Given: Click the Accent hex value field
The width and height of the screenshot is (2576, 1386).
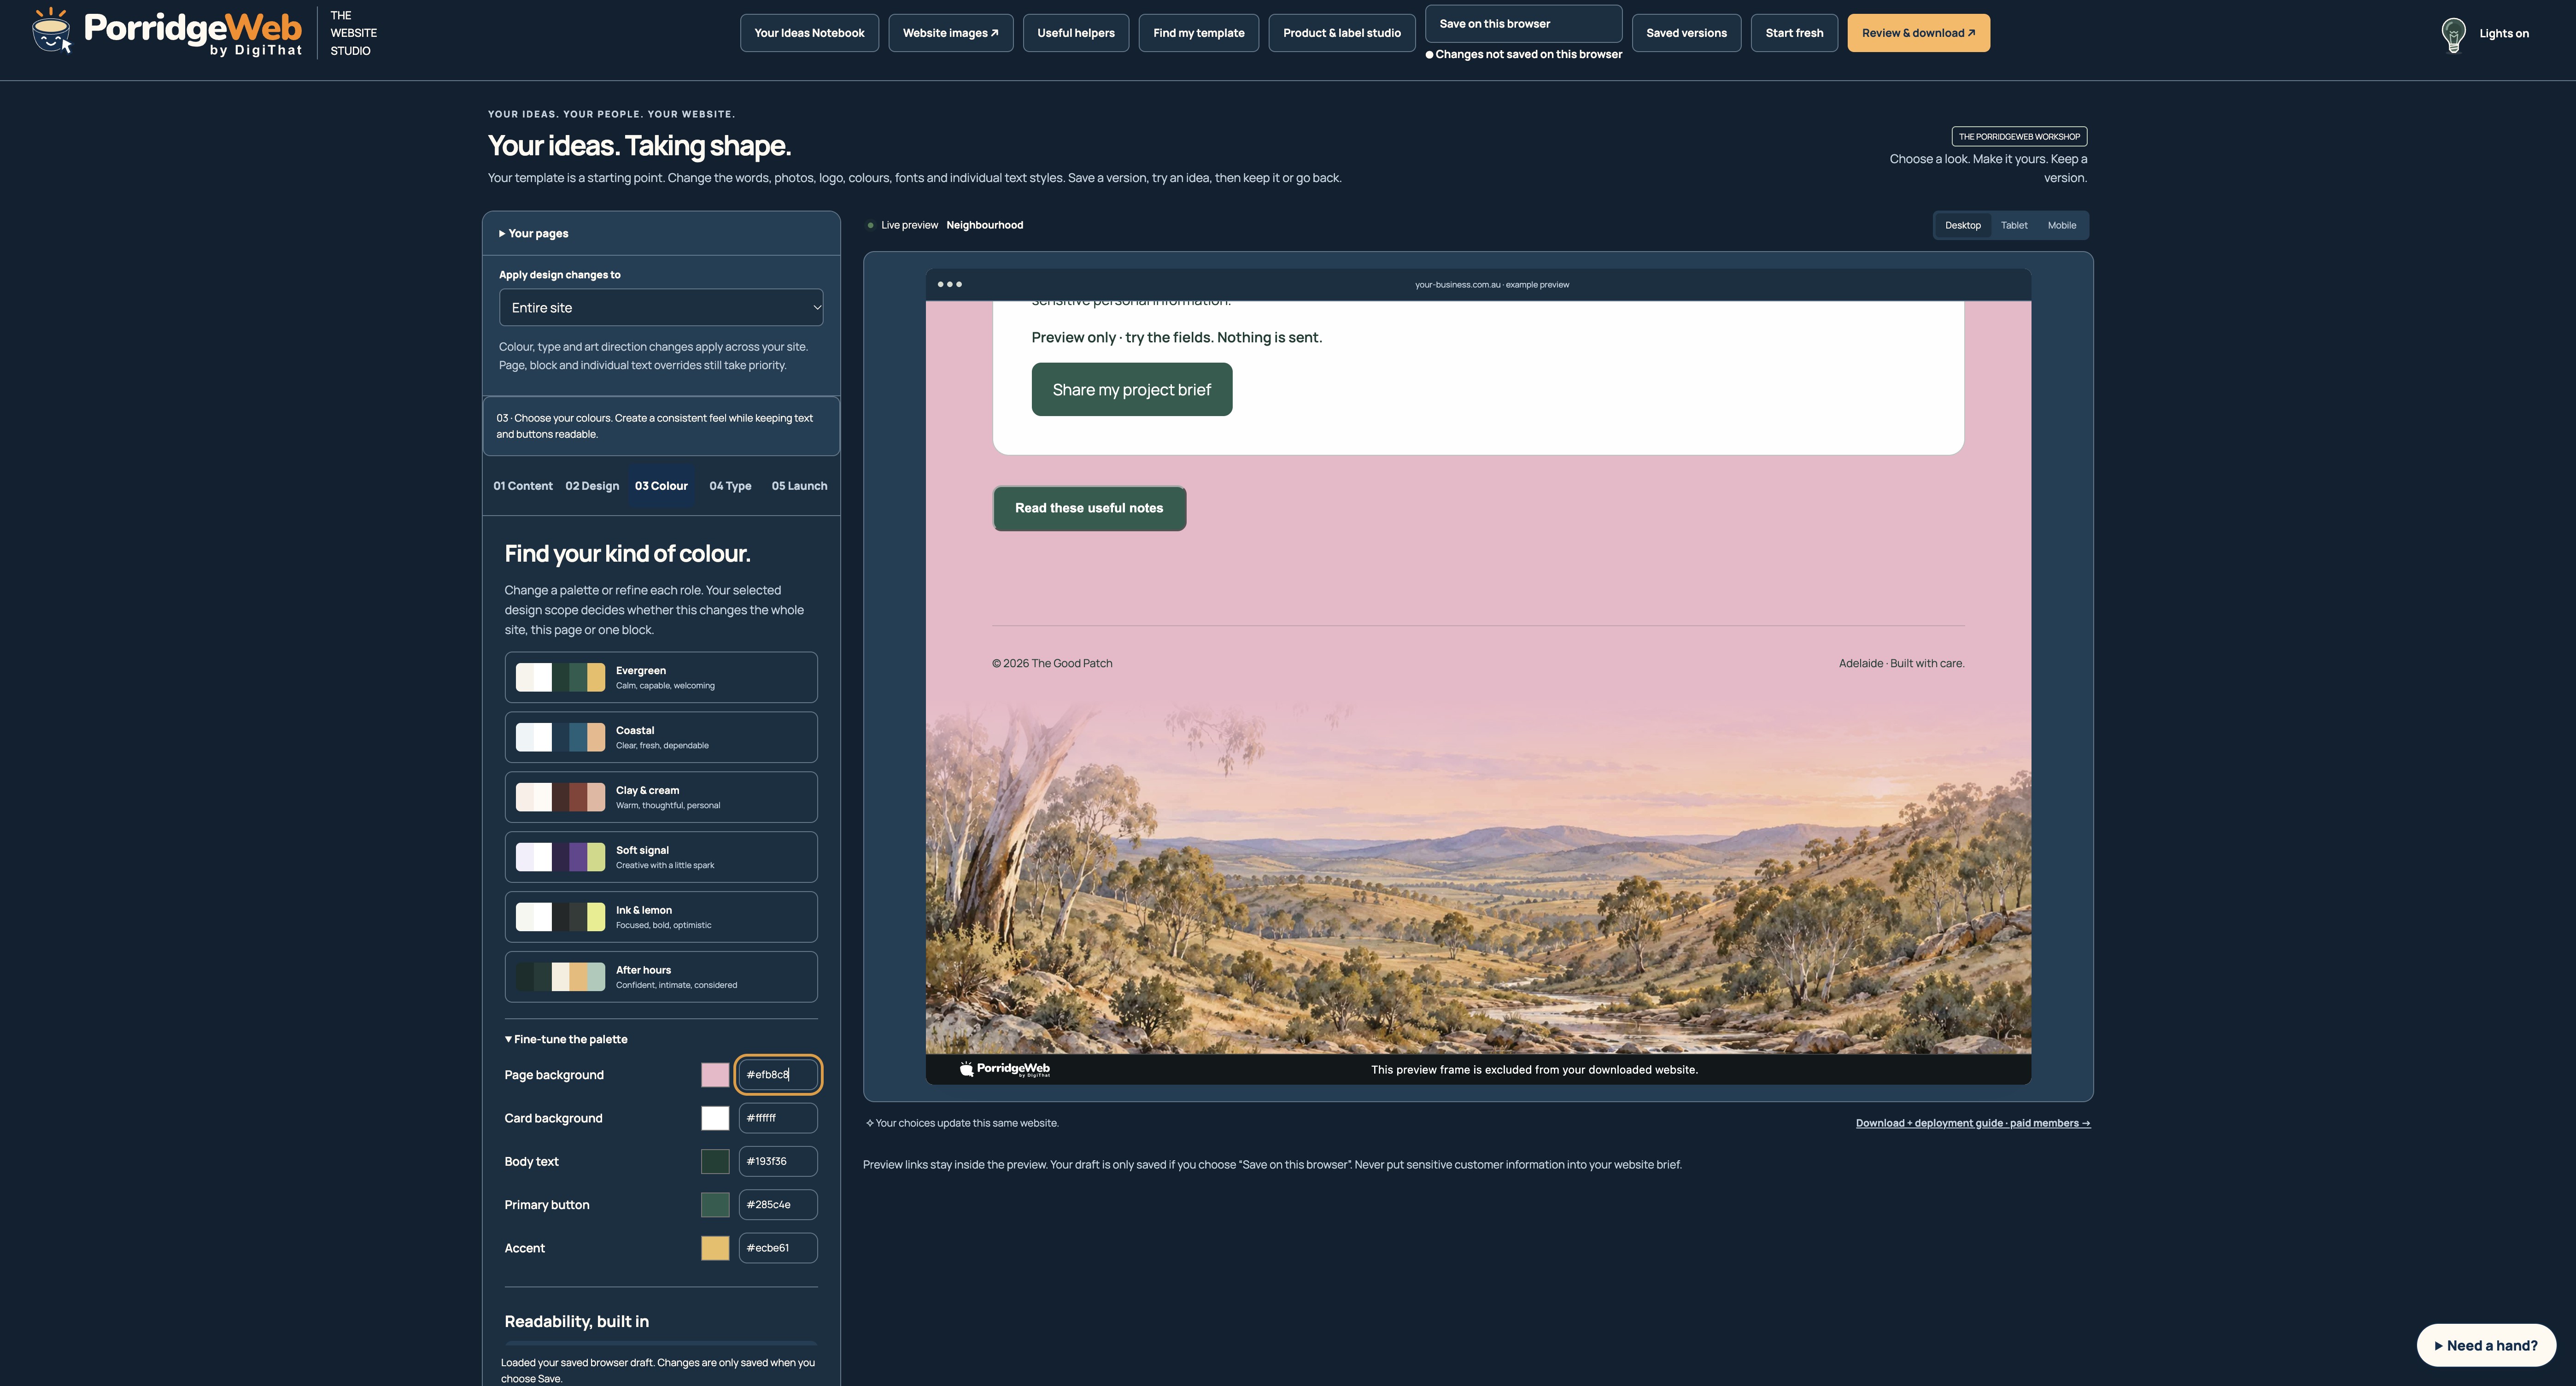Looking at the screenshot, I should [778, 1248].
